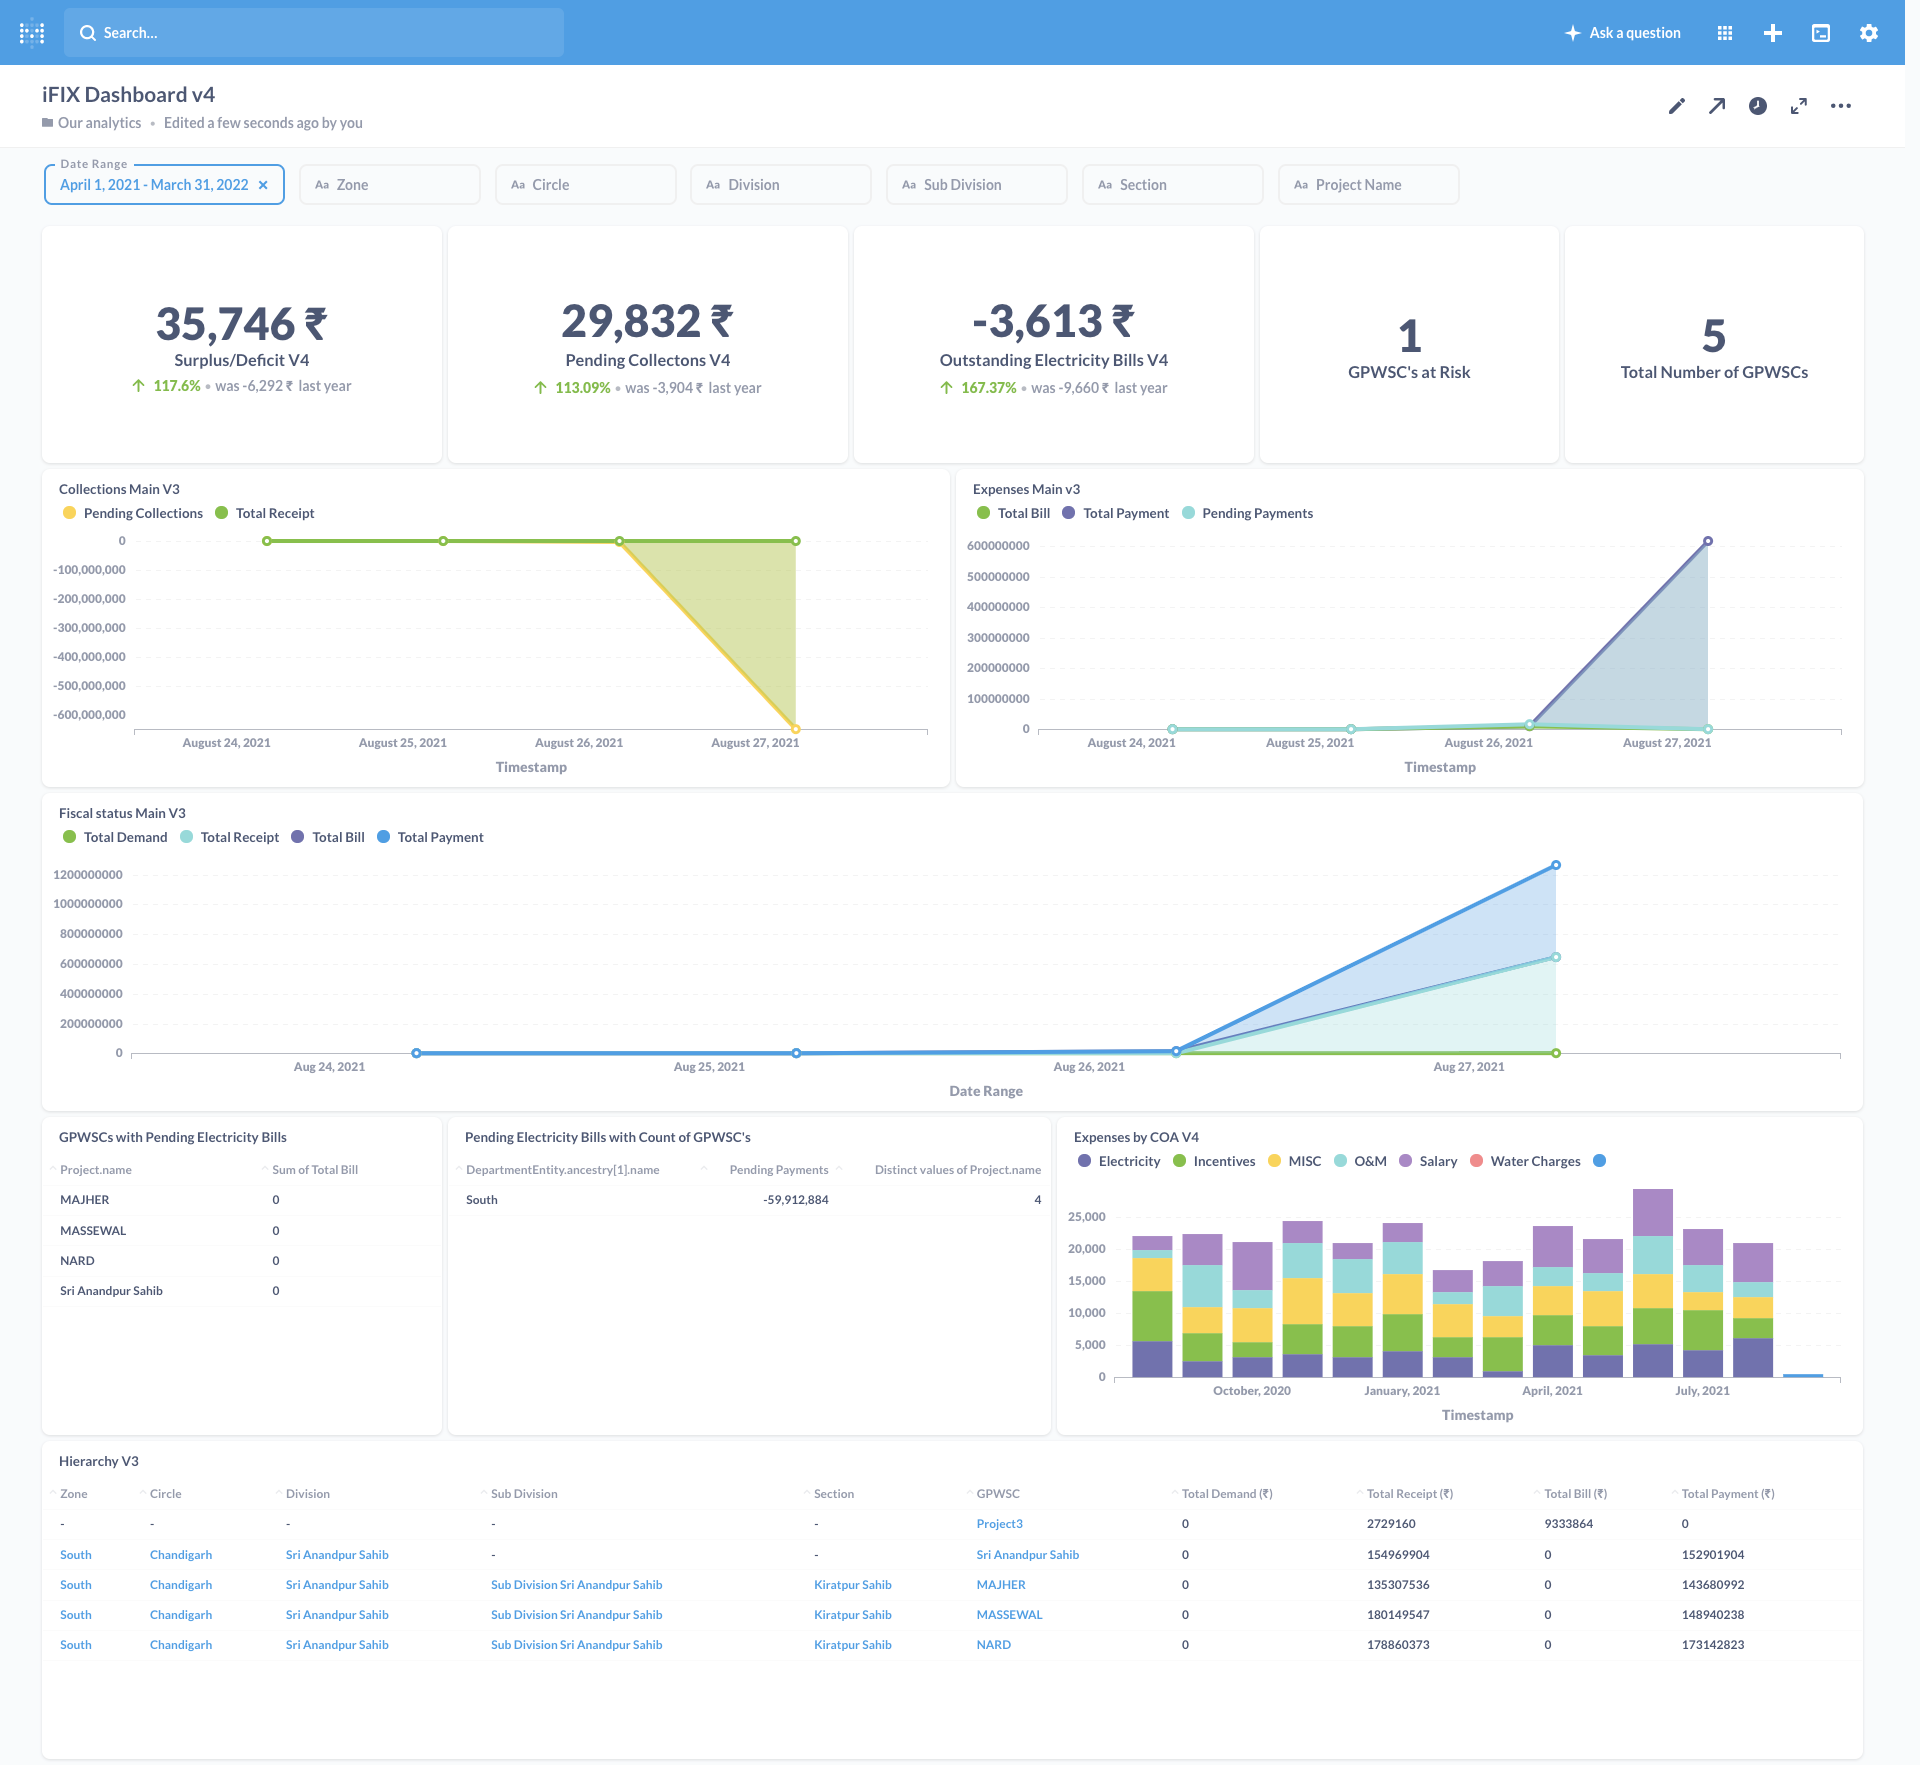Click the plus create-new icon
1920x1765 pixels.
coord(1773,33)
